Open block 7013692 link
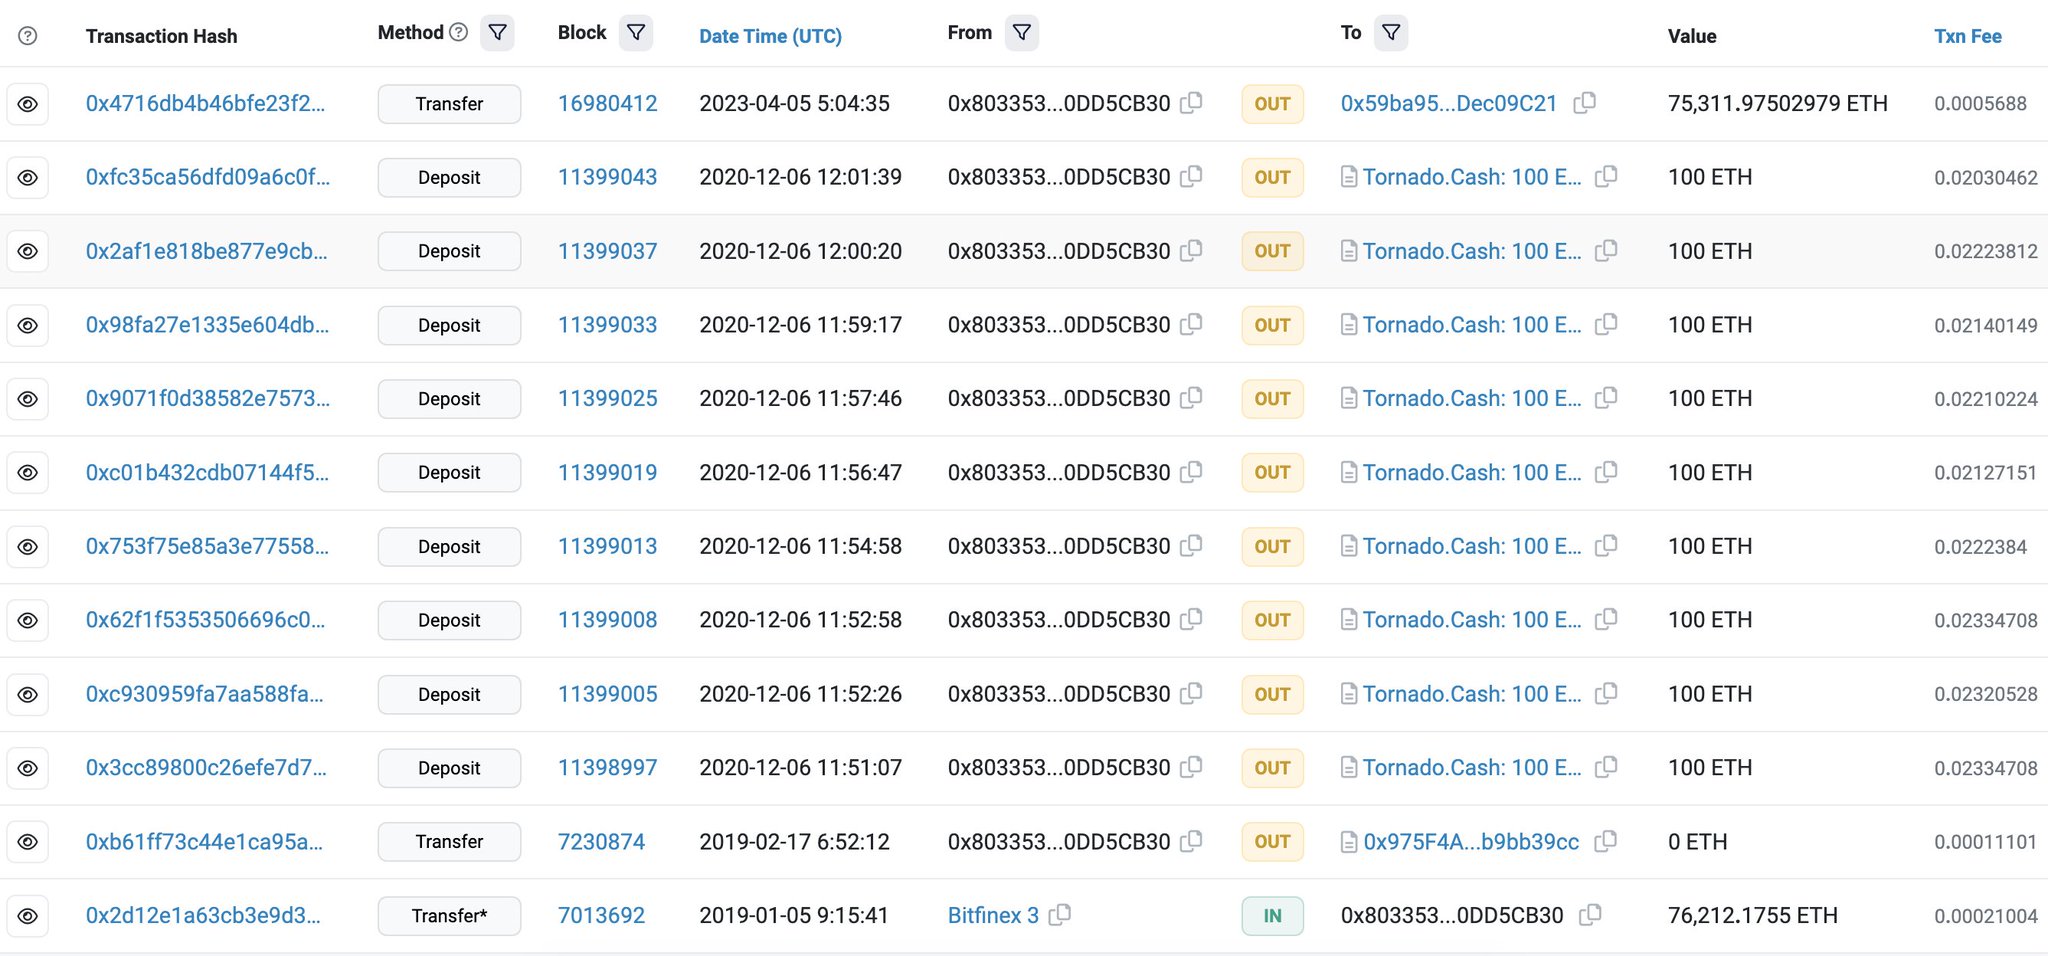 601,915
